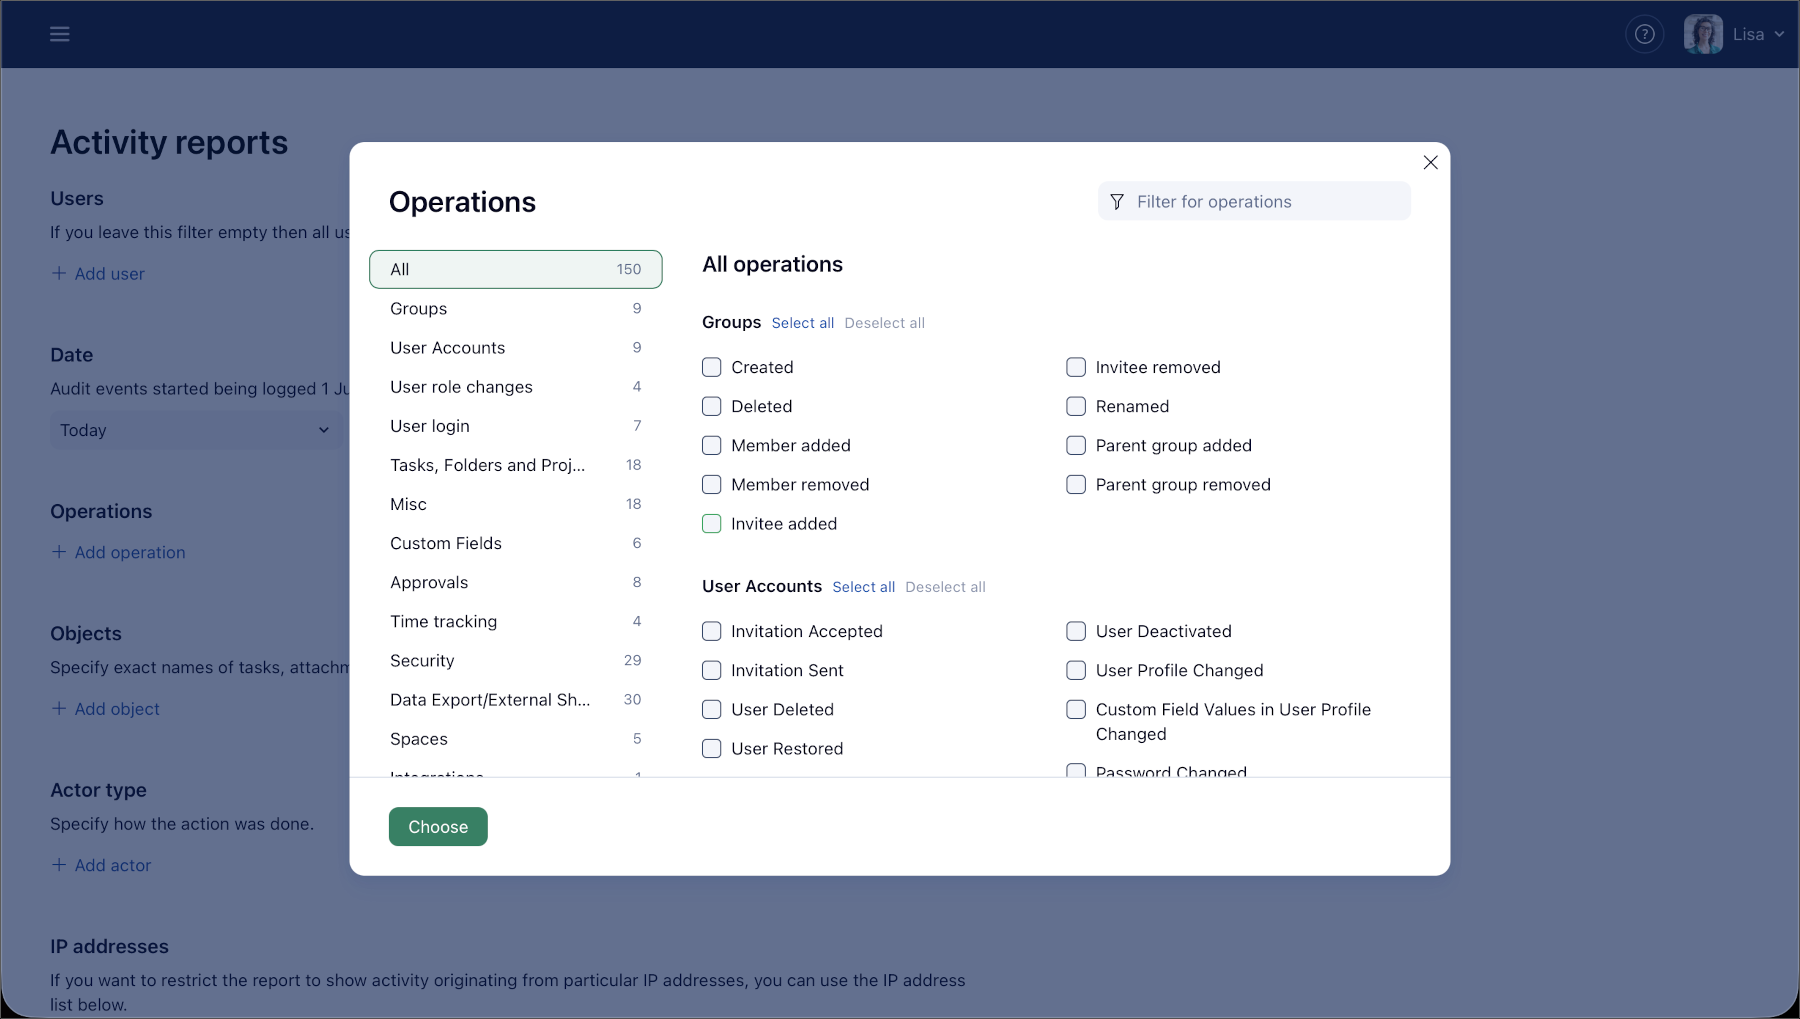Click Lisa's profile avatar
The height and width of the screenshot is (1019, 1800).
coord(1702,34)
